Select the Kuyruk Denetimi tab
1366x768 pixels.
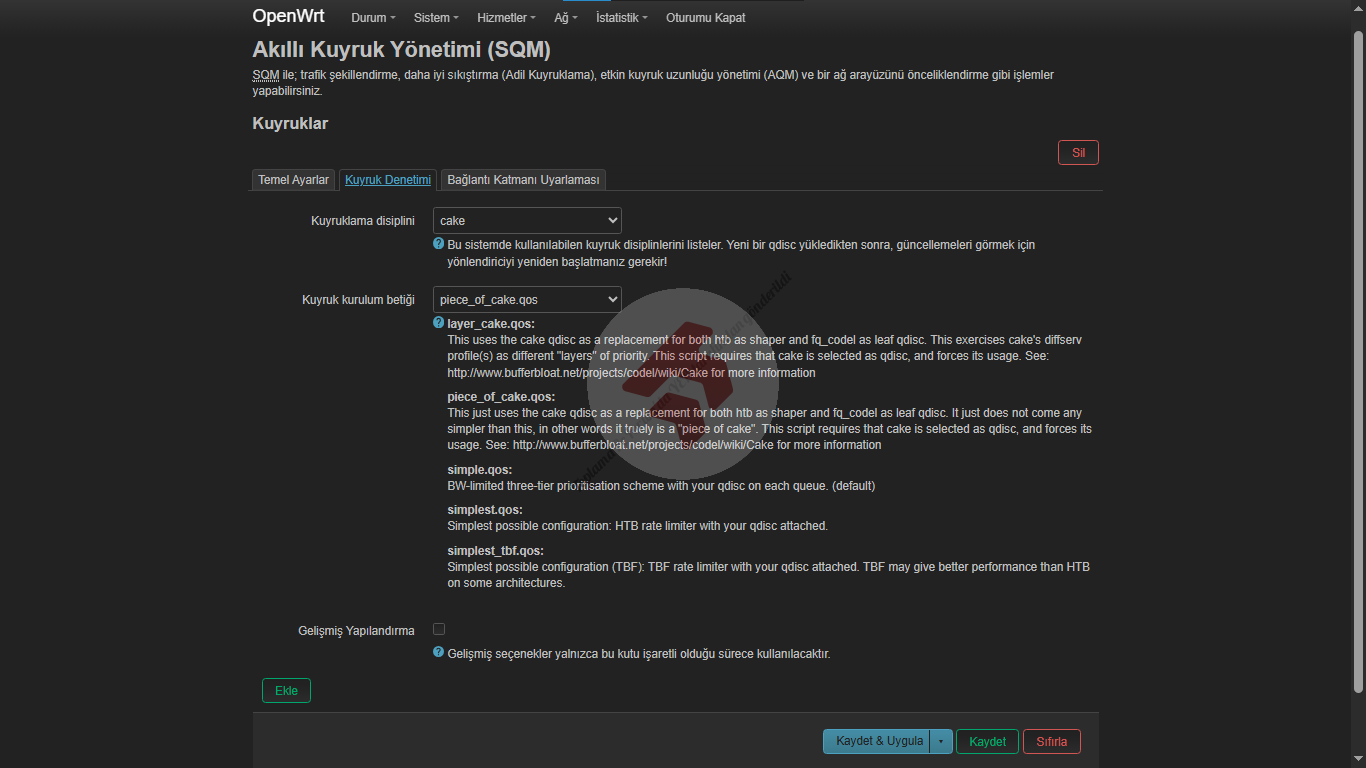[388, 180]
